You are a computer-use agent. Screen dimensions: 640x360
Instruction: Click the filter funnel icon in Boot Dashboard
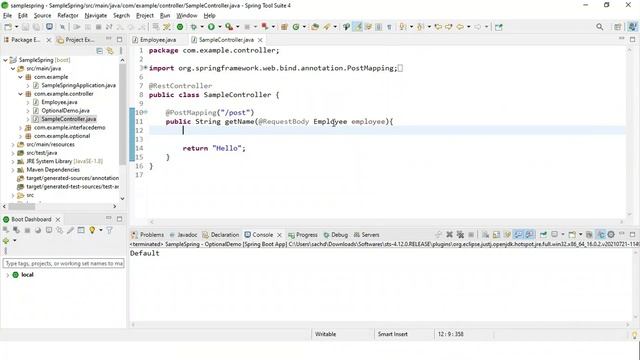tap(109, 230)
